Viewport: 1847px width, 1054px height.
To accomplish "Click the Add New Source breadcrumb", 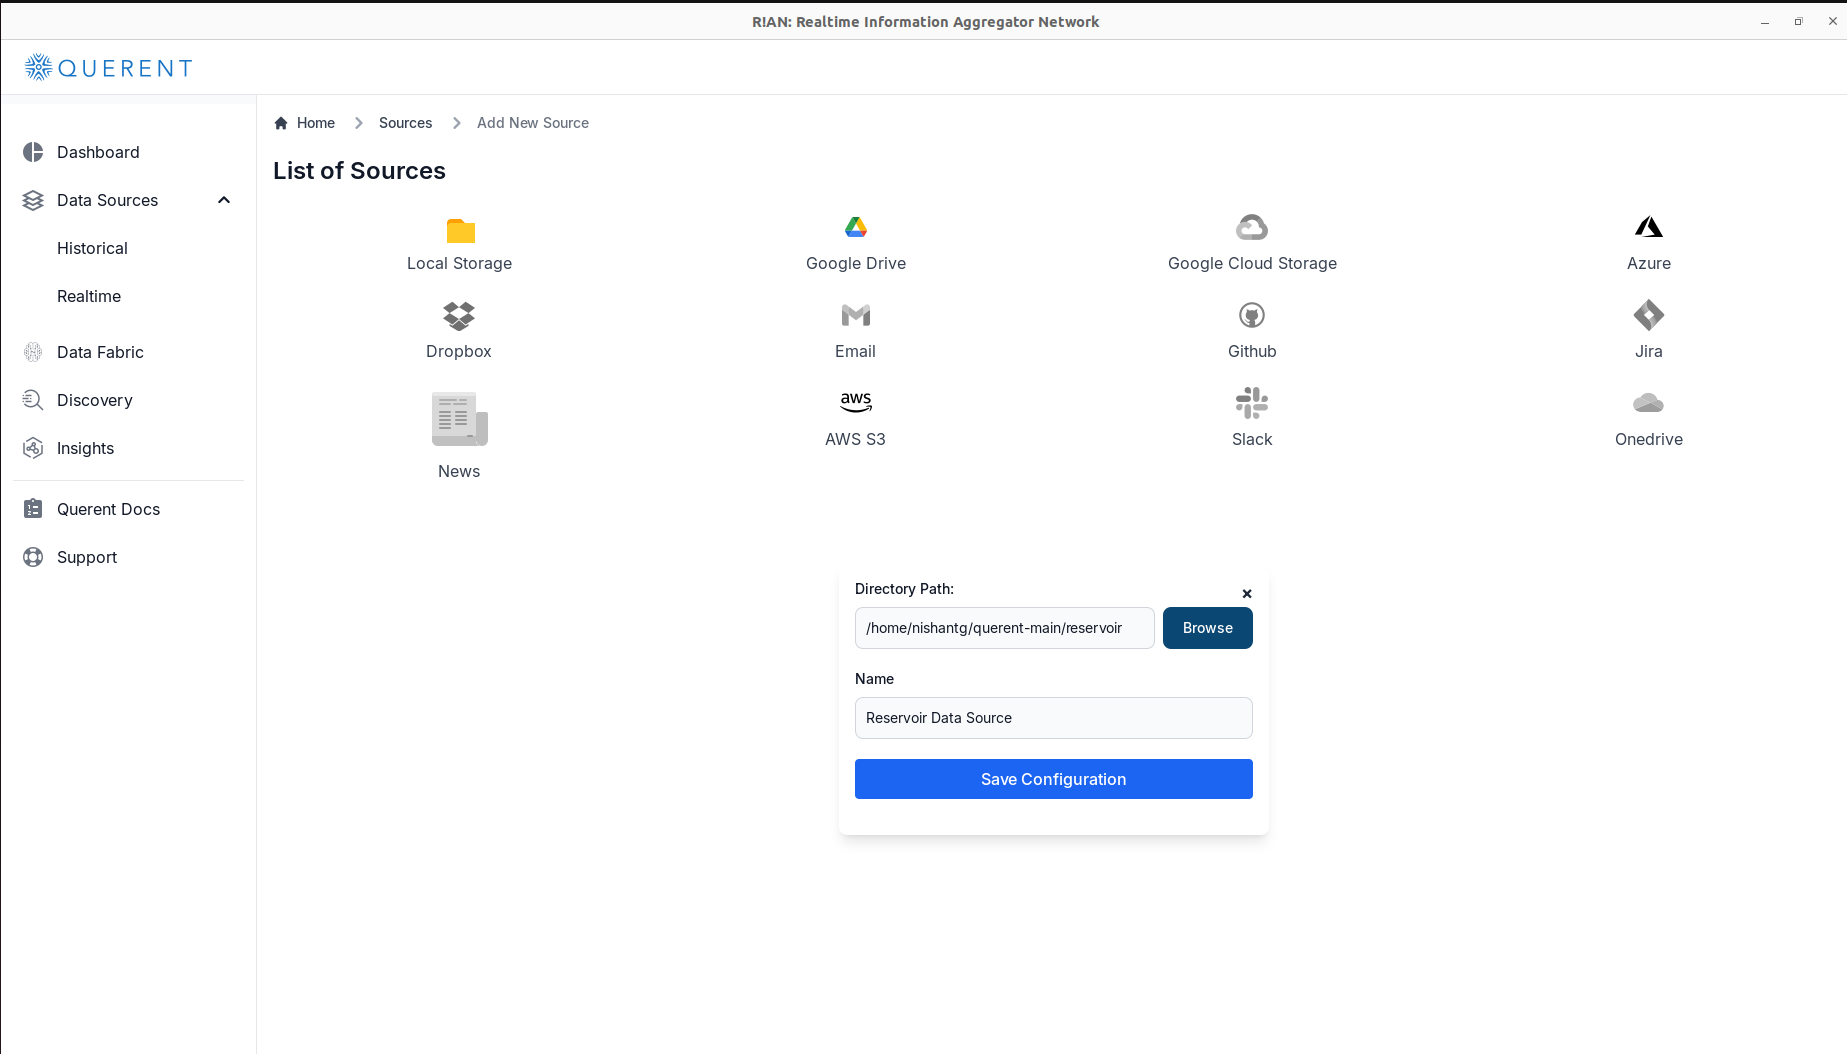I will [x=533, y=123].
